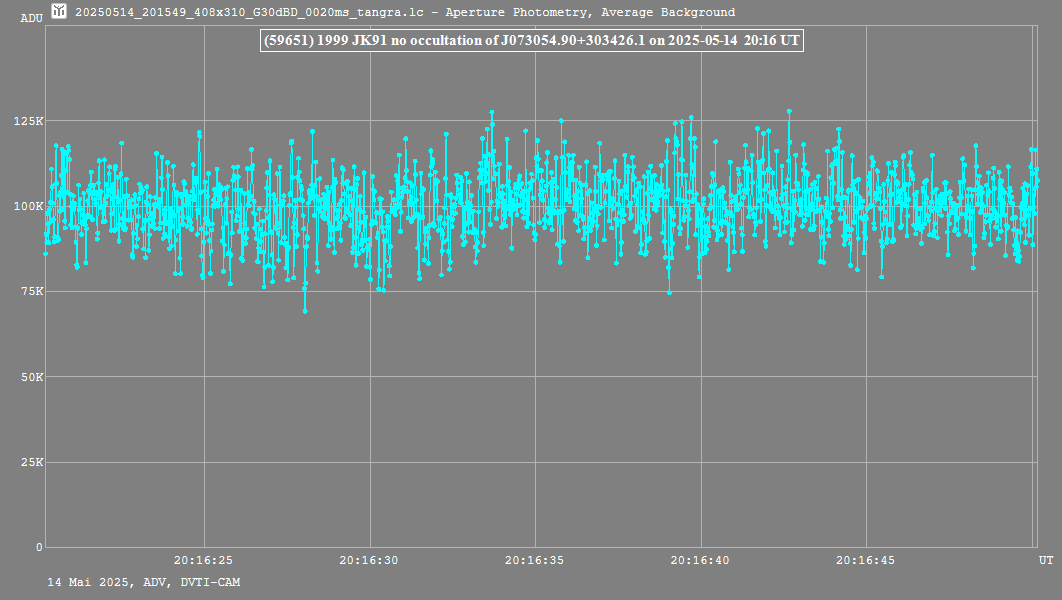This screenshot has width=1062, height=600.
Task: Click the 25K y-axis label
Action: coord(30,463)
